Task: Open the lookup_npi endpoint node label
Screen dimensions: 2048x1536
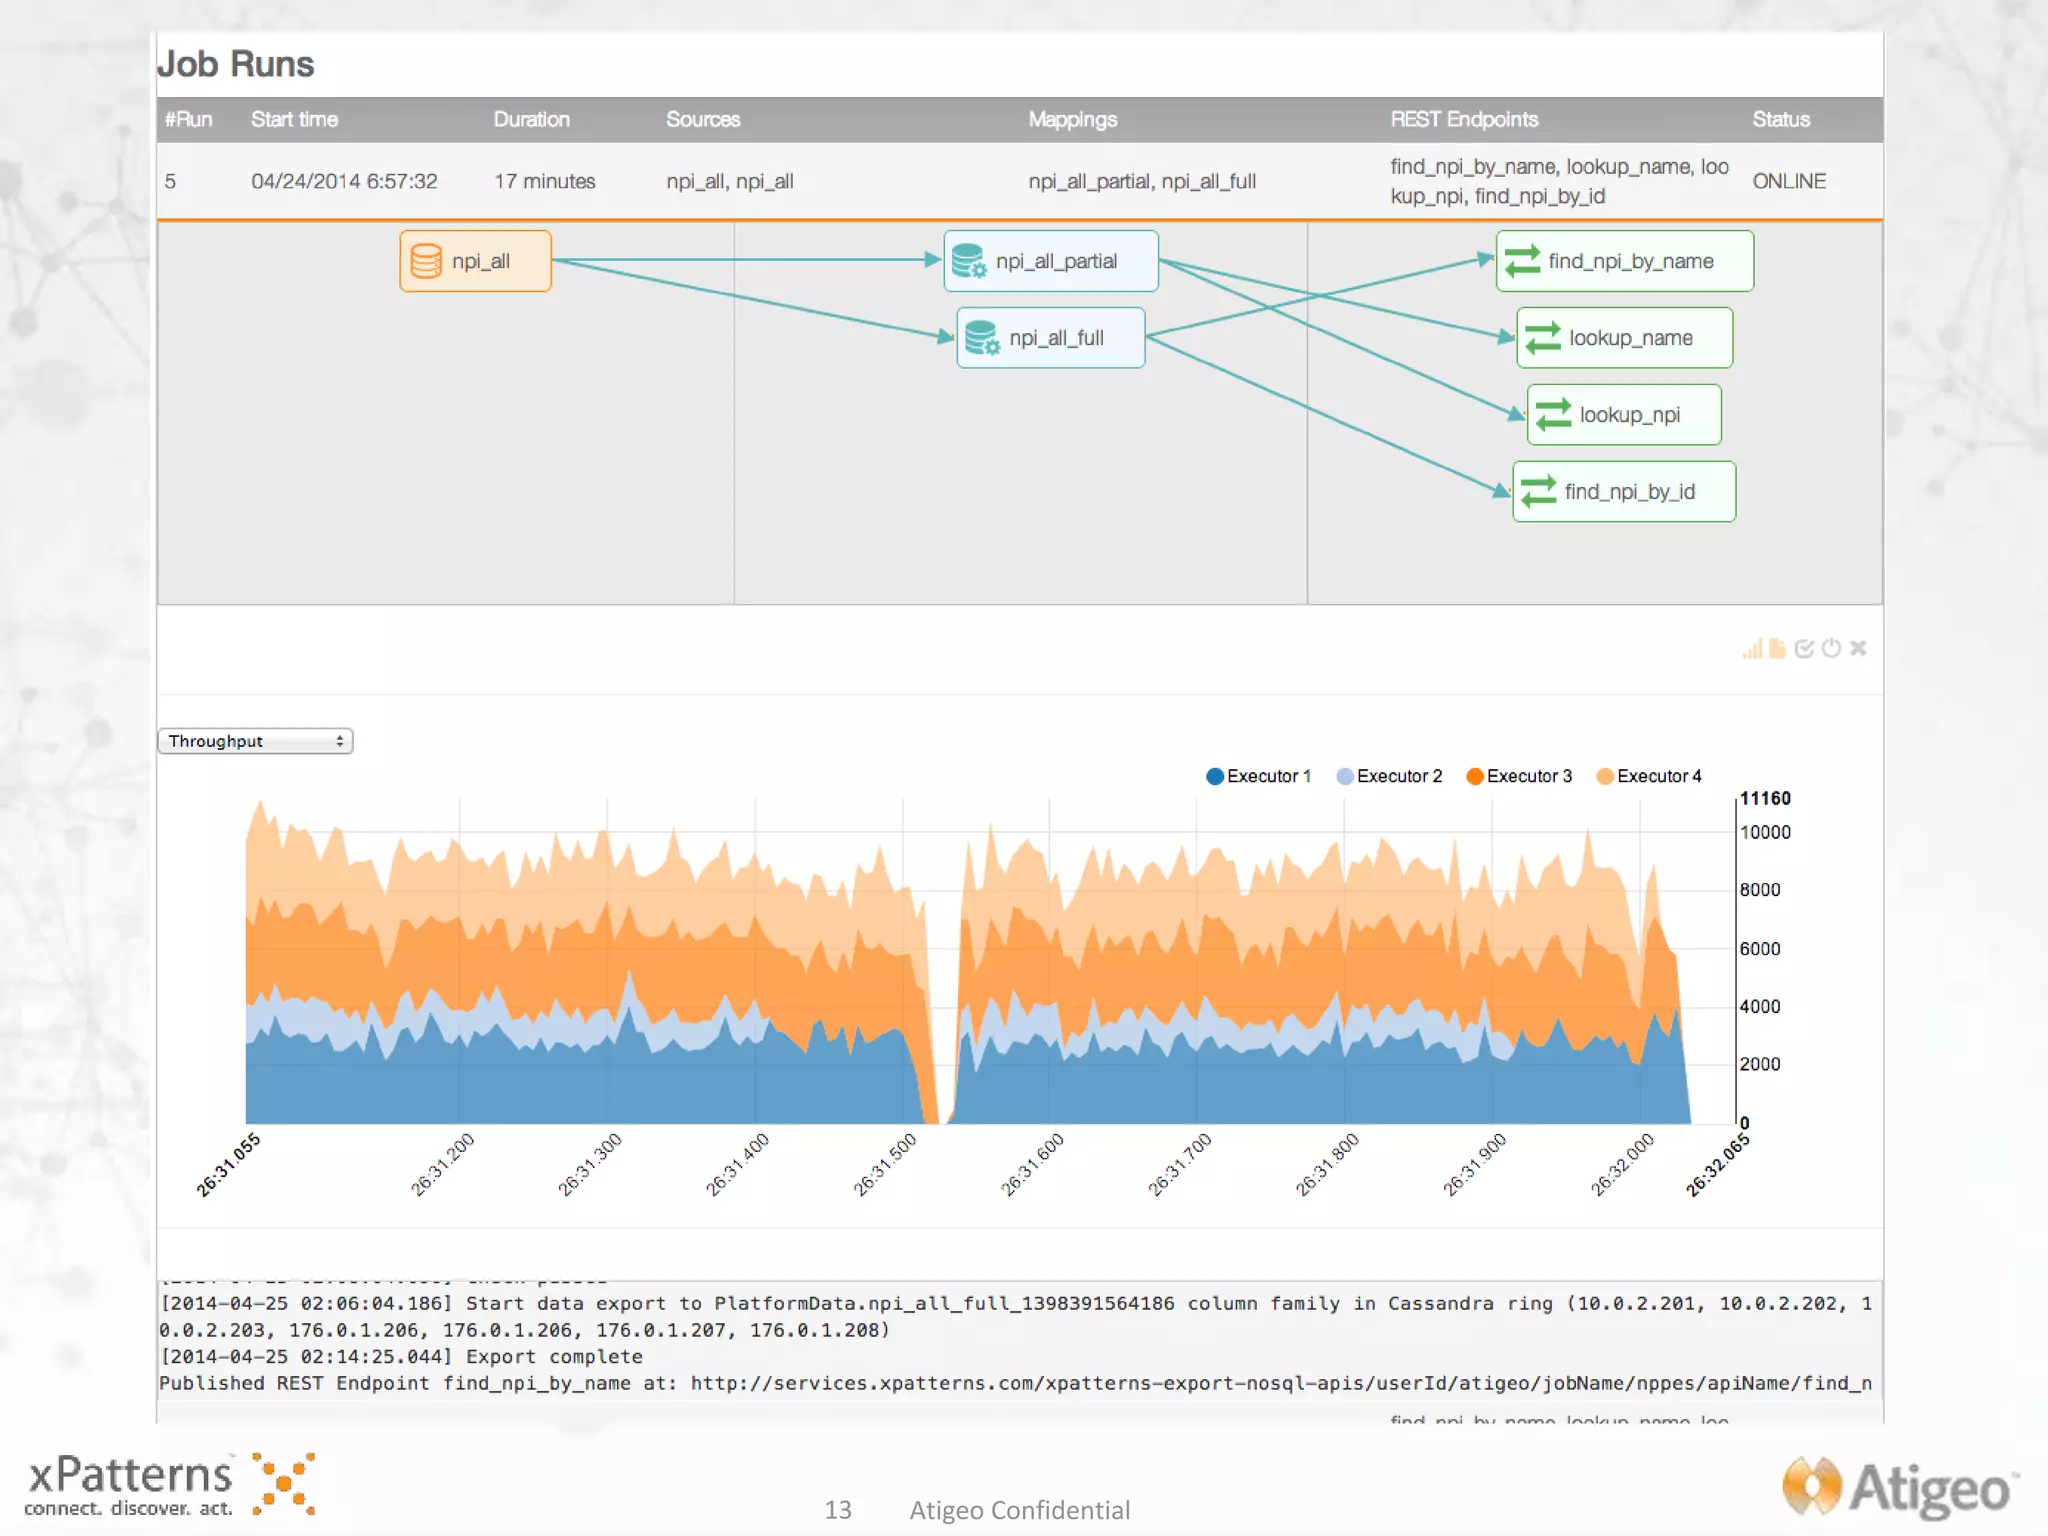Action: 1630,415
